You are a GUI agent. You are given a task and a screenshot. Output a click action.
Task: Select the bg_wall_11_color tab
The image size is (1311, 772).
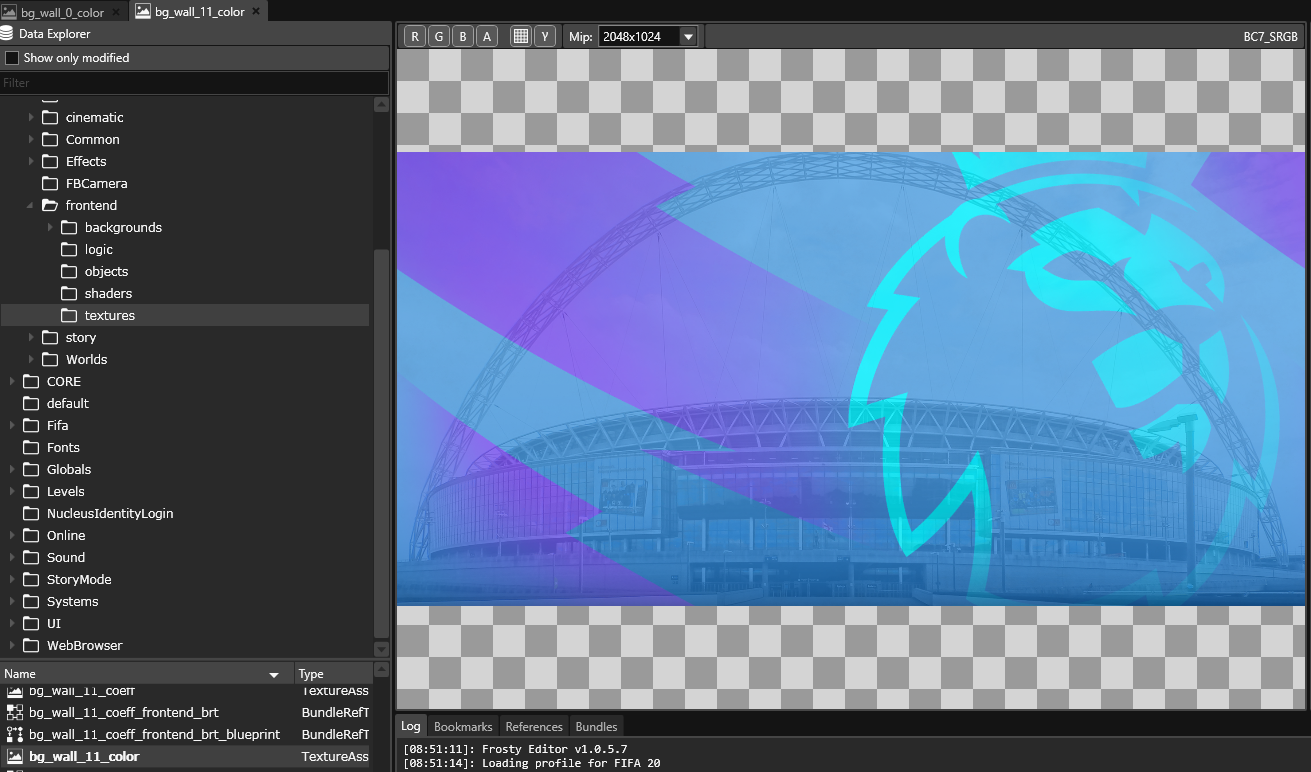tap(199, 11)
